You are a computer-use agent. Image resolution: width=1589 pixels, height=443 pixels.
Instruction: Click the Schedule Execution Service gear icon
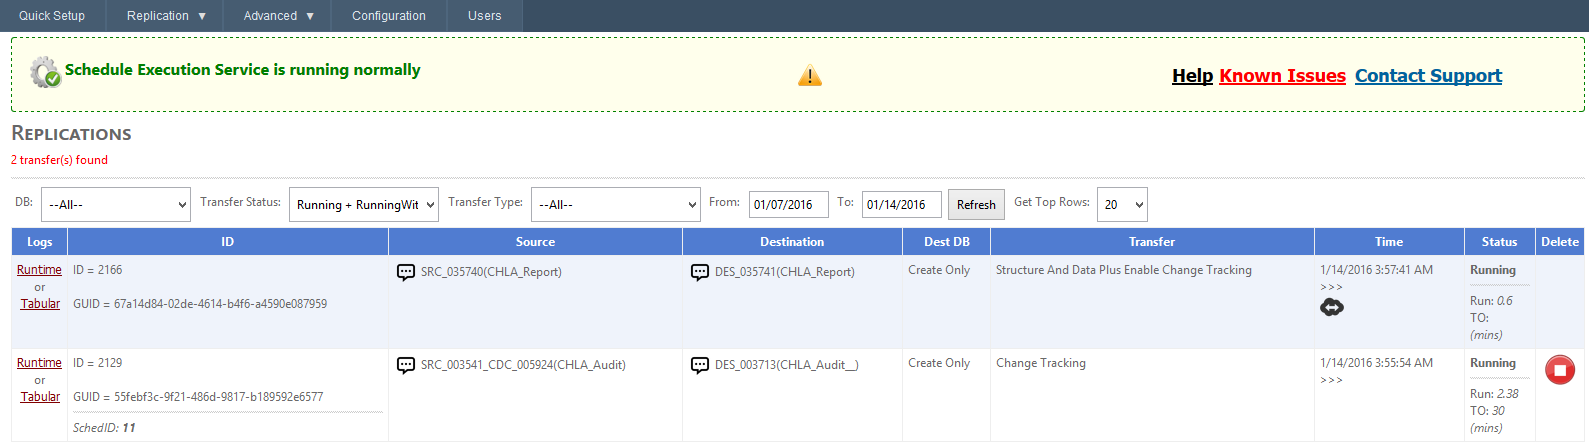click(x=45, y=72)
